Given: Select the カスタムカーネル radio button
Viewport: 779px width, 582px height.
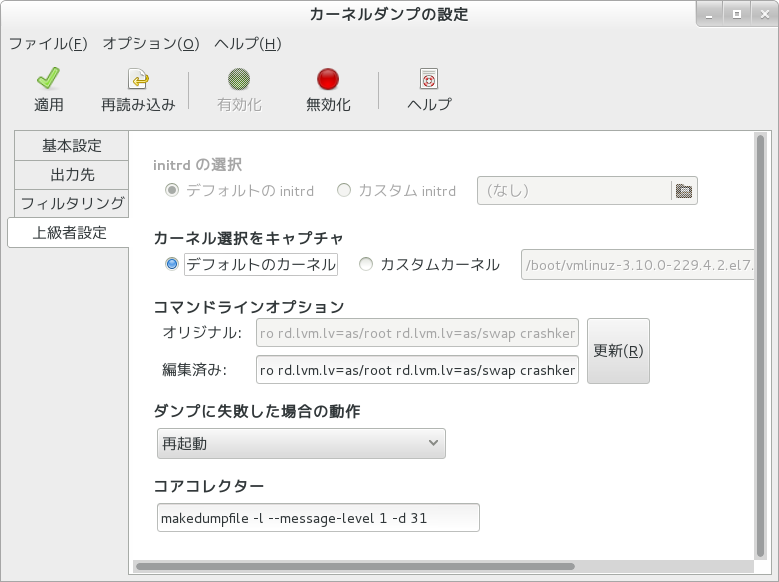Looking at the screenshot, I should 366,265.
